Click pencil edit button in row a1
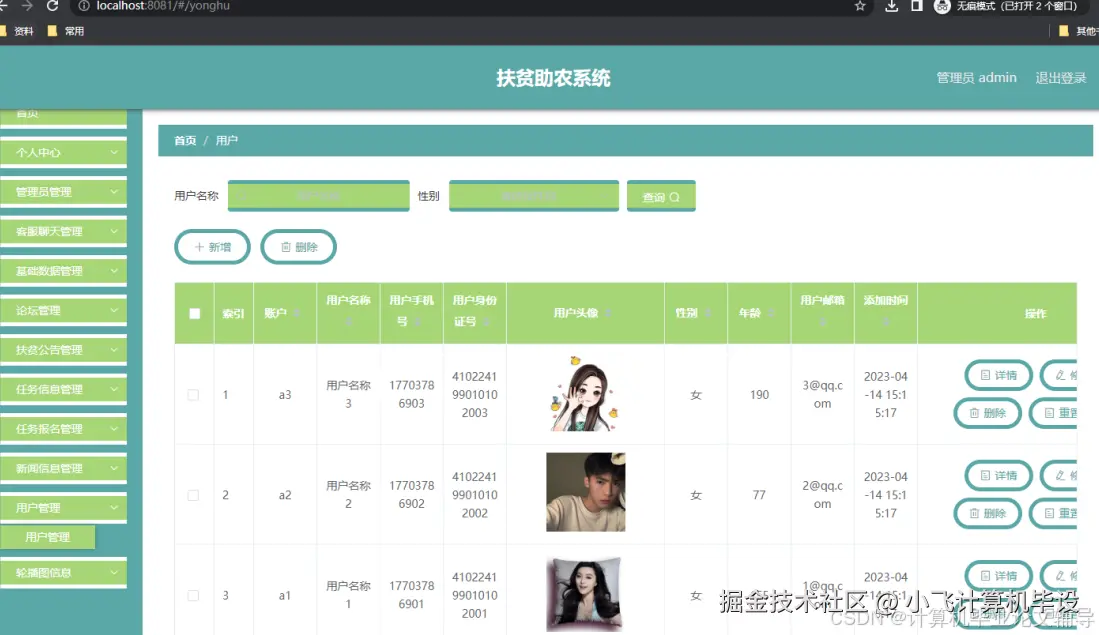 [1060, 575]
